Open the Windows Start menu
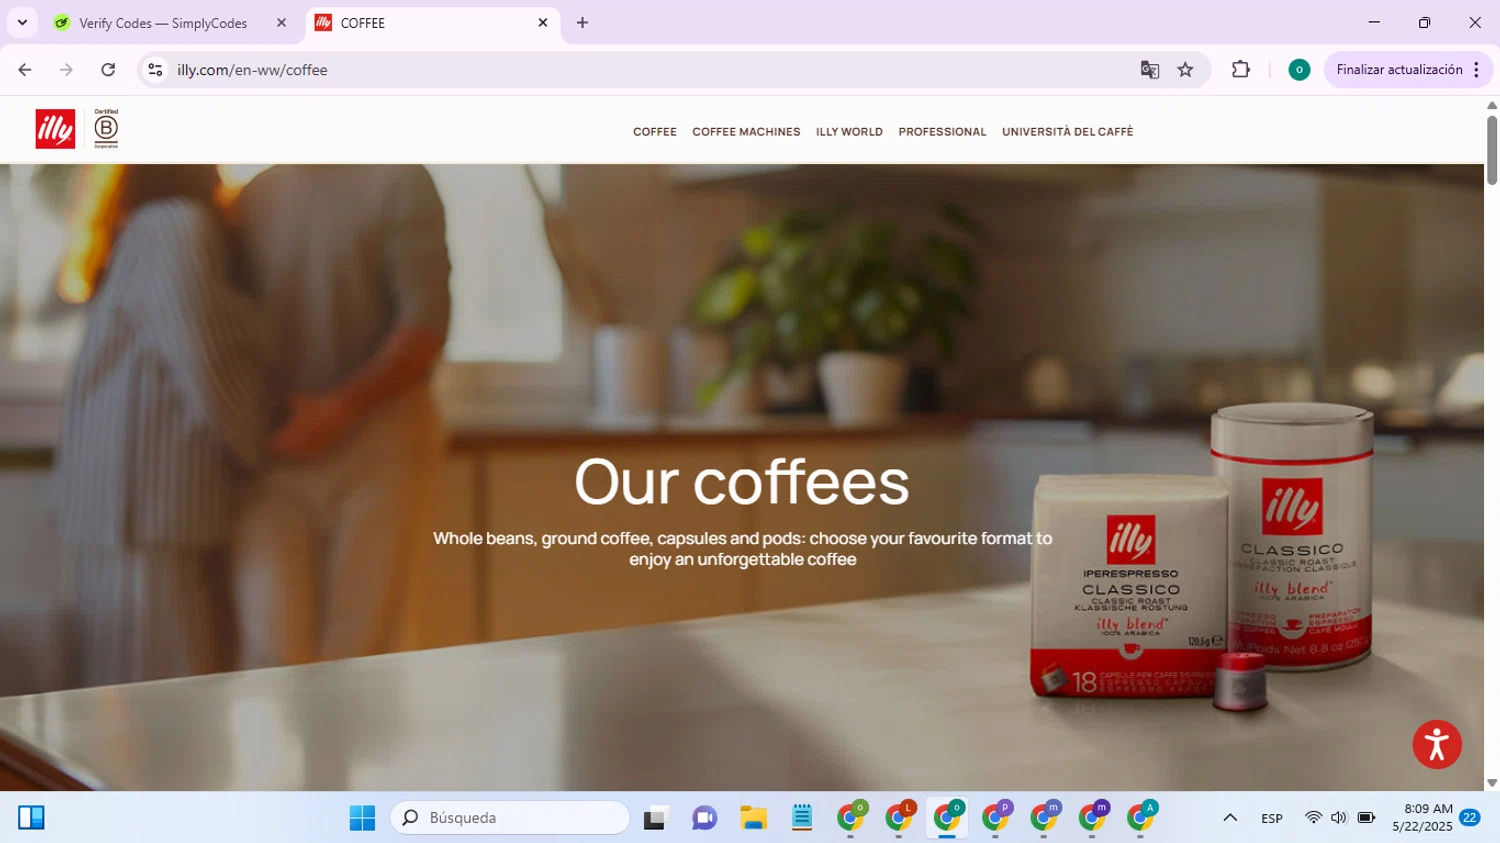Viewport: 1500px width, 843px height. click(x=362, y=818)
